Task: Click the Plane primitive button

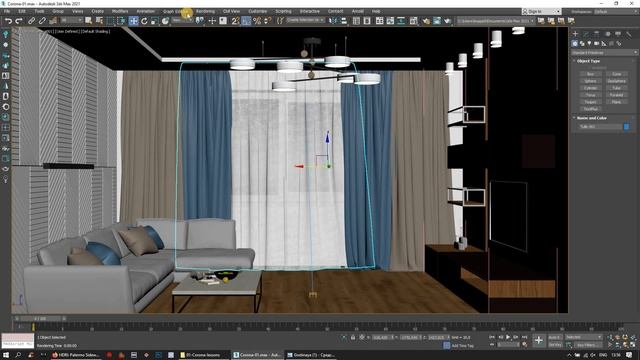Action: (x=616, y=102)
